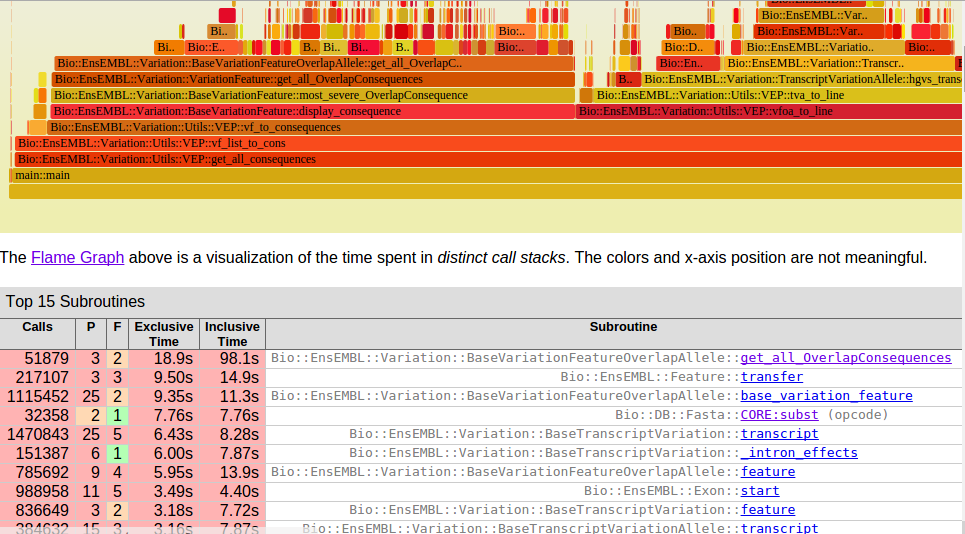Follow the base_variation_feature subroutine link

coord(826,396)
